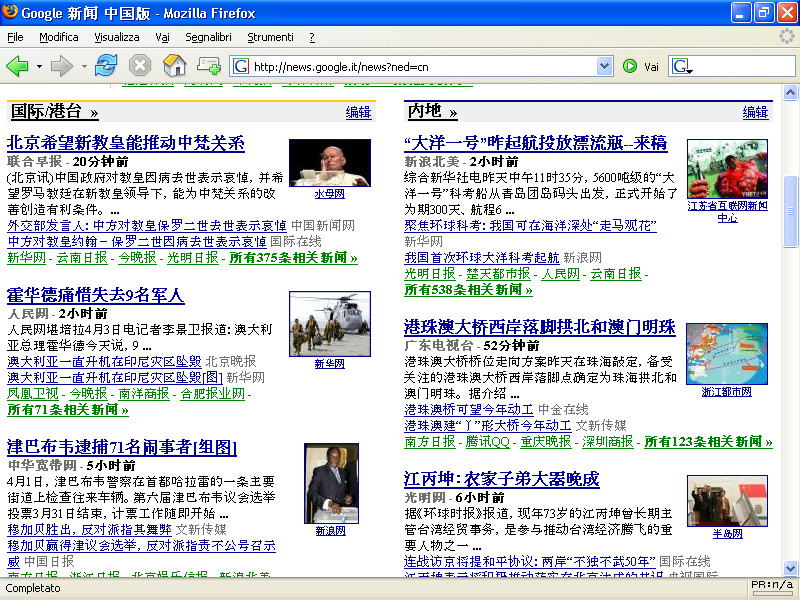
Task: Open headline 津巴布韦逮捕71名闹事者[组图]
Action: 122,447
